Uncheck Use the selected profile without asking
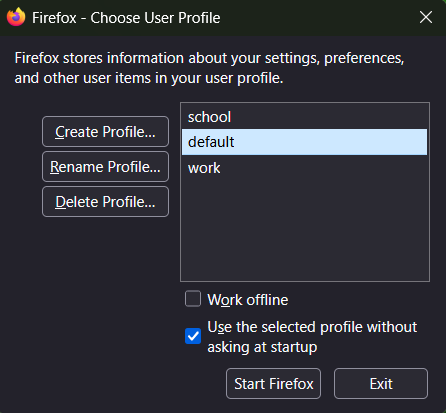This screenshot has width=446, height=413. pos(193,336)
